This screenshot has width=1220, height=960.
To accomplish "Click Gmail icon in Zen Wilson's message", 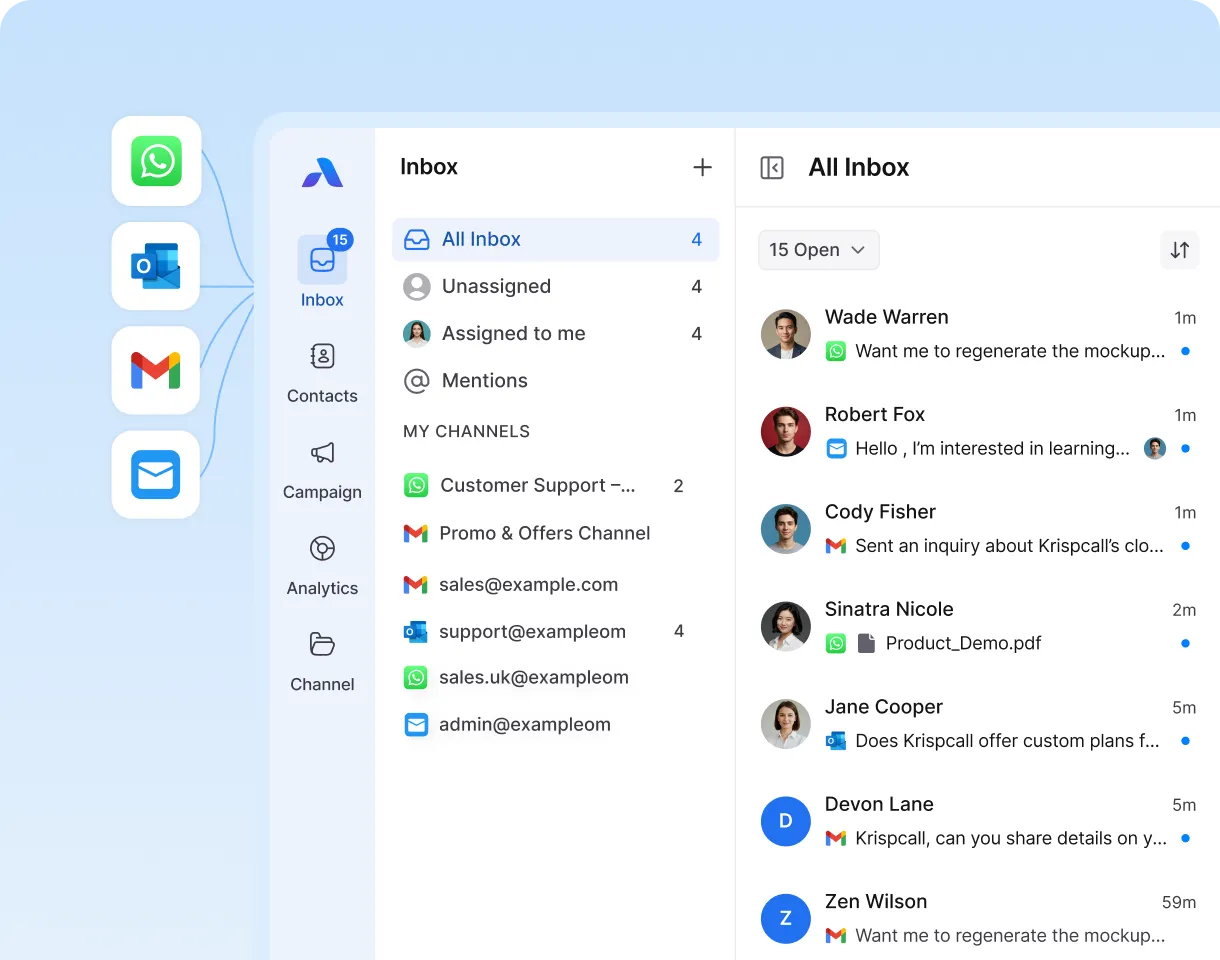I will click(x=836, y=936).
